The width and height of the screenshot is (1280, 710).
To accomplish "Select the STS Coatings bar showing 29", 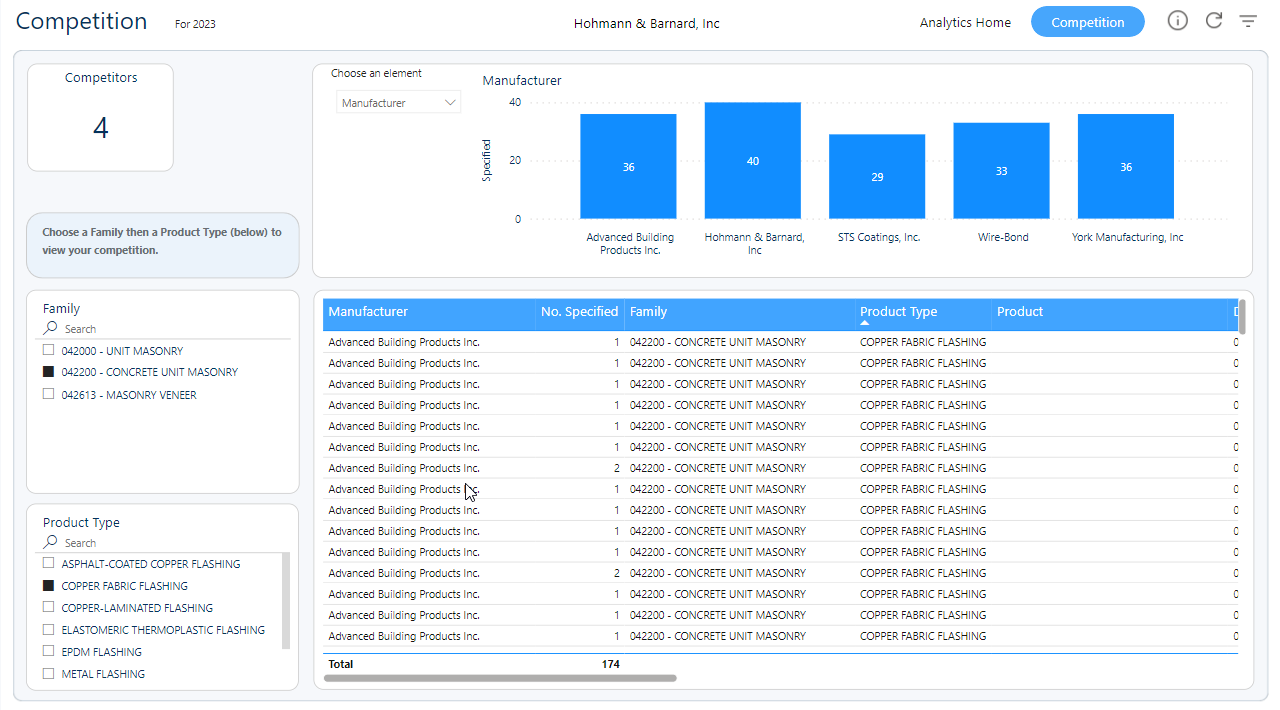I will coord(876,177).
